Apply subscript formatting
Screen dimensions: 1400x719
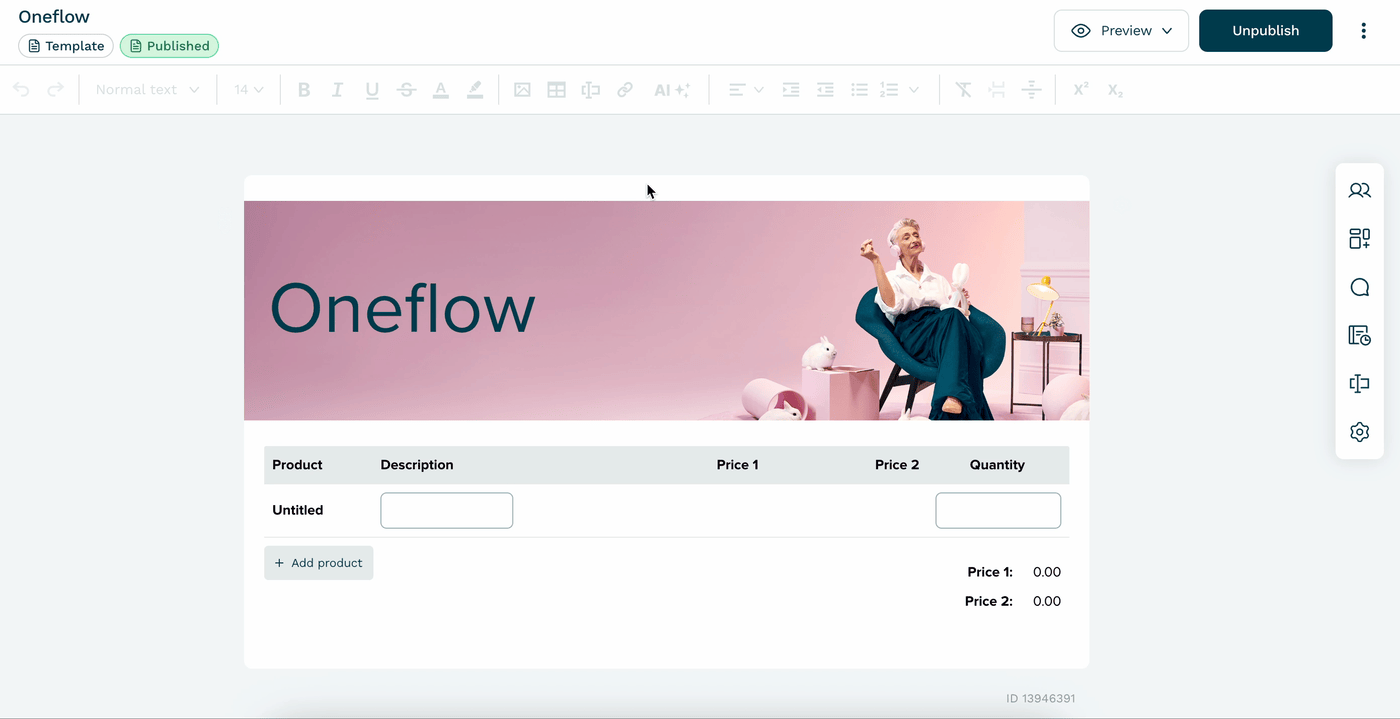(1115, 90)
